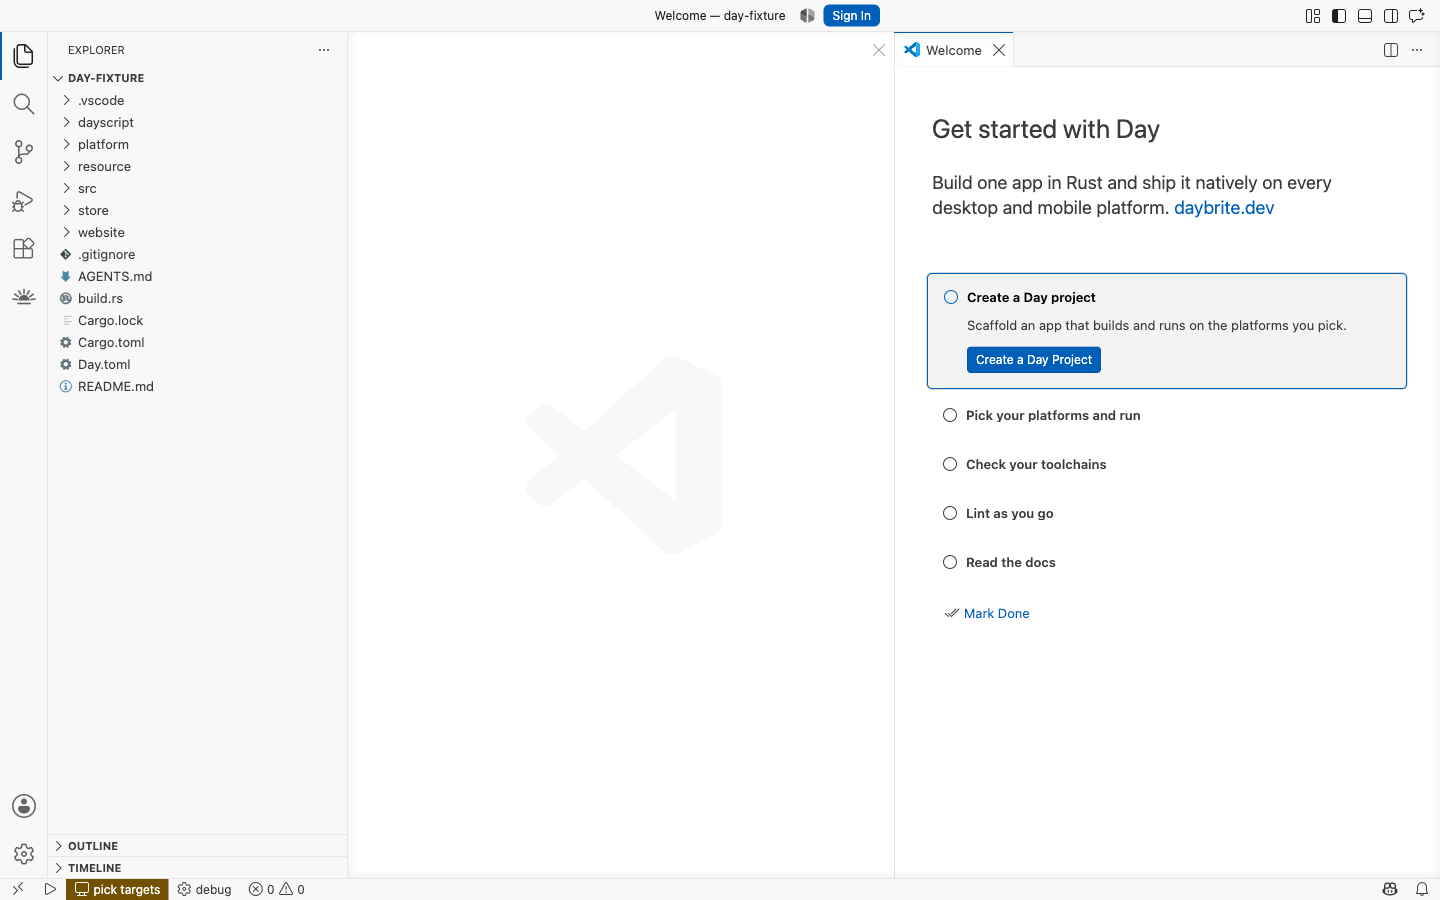Select the Read the docs step
The height and width of the screenshot is (900, 1440).
(x=1011, y=562)
